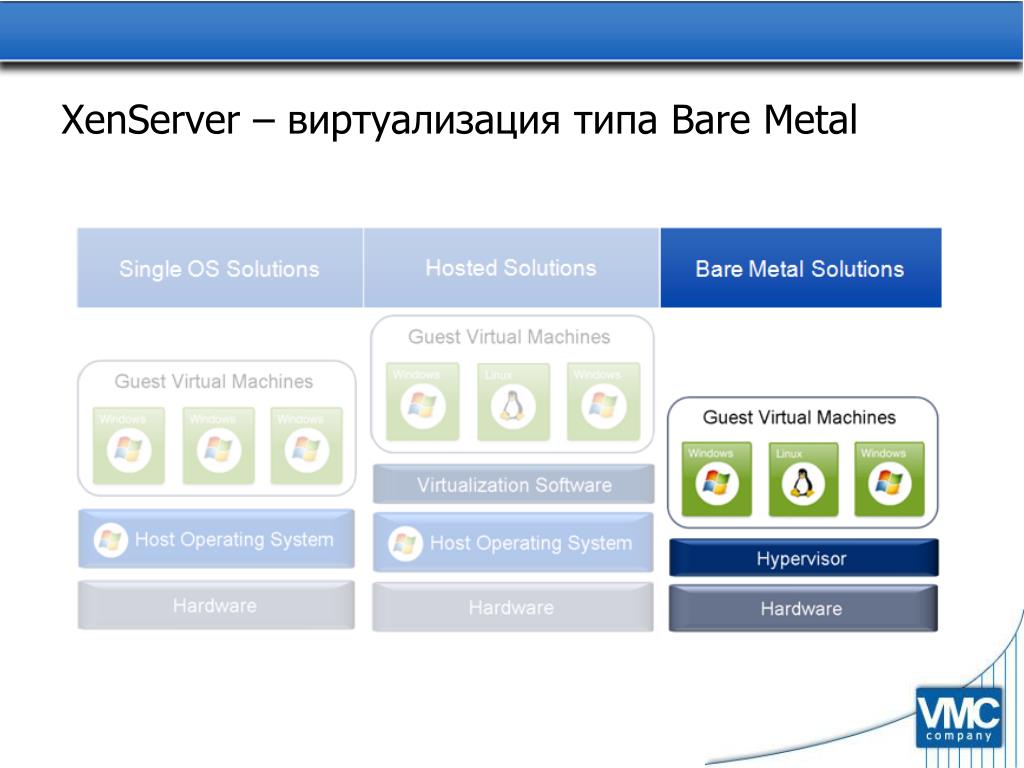Image resolution: width=1024 pixels, height=768 pixels.
Task: Click rightmost Windows VM tile under Single OS
Action: (306, 446)
